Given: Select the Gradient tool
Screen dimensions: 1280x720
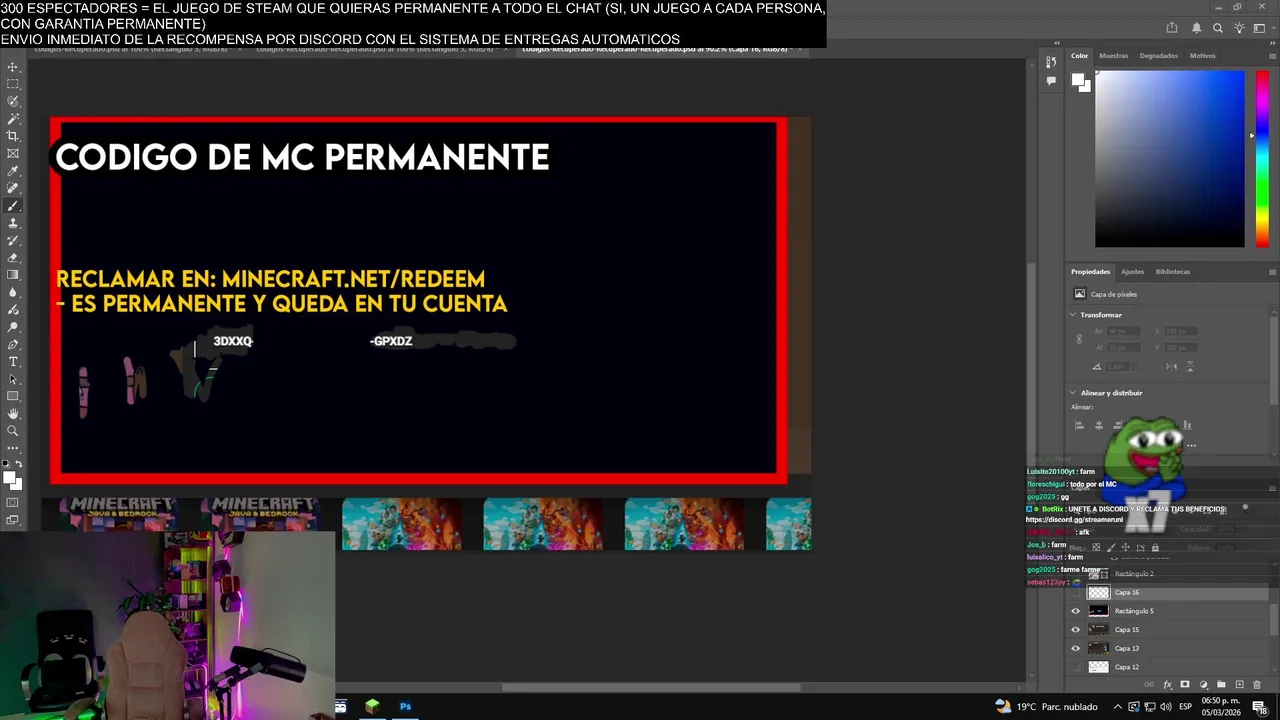Looking at the screenshot, I should (x=13, y=275).
